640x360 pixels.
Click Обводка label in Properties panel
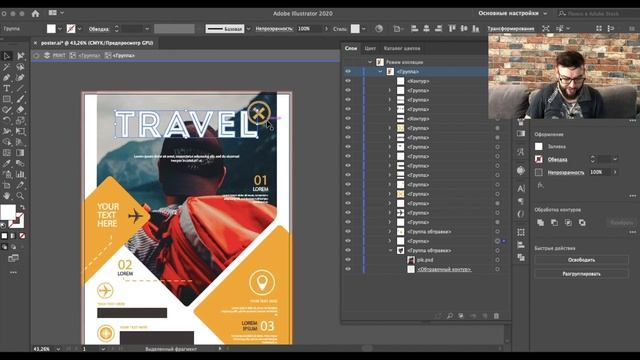click(557, 160)
